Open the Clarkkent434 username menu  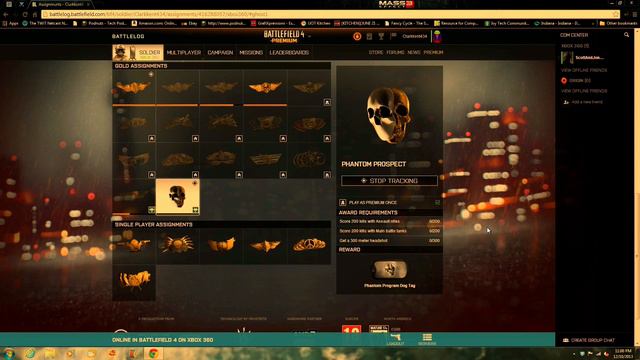coord(415,36)
